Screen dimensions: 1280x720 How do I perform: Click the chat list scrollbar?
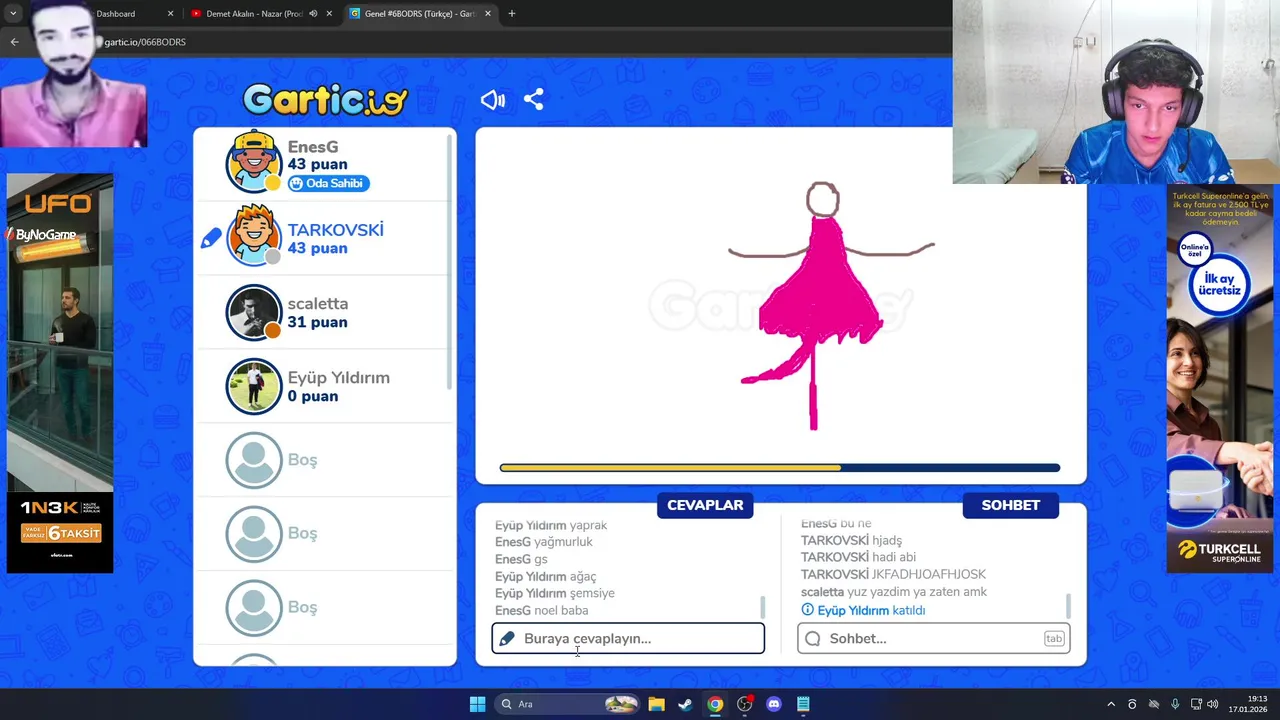click(x=1069, y=606)
